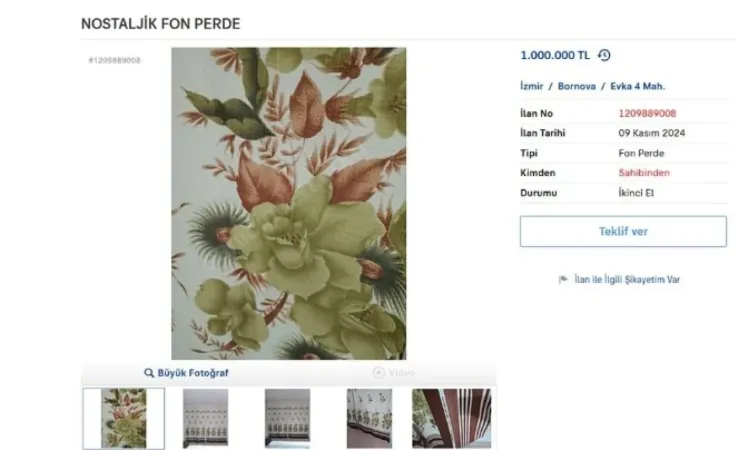748x450 pixels.
Task: Select the third curtain thumbnail
Action: tap(287, 418)
